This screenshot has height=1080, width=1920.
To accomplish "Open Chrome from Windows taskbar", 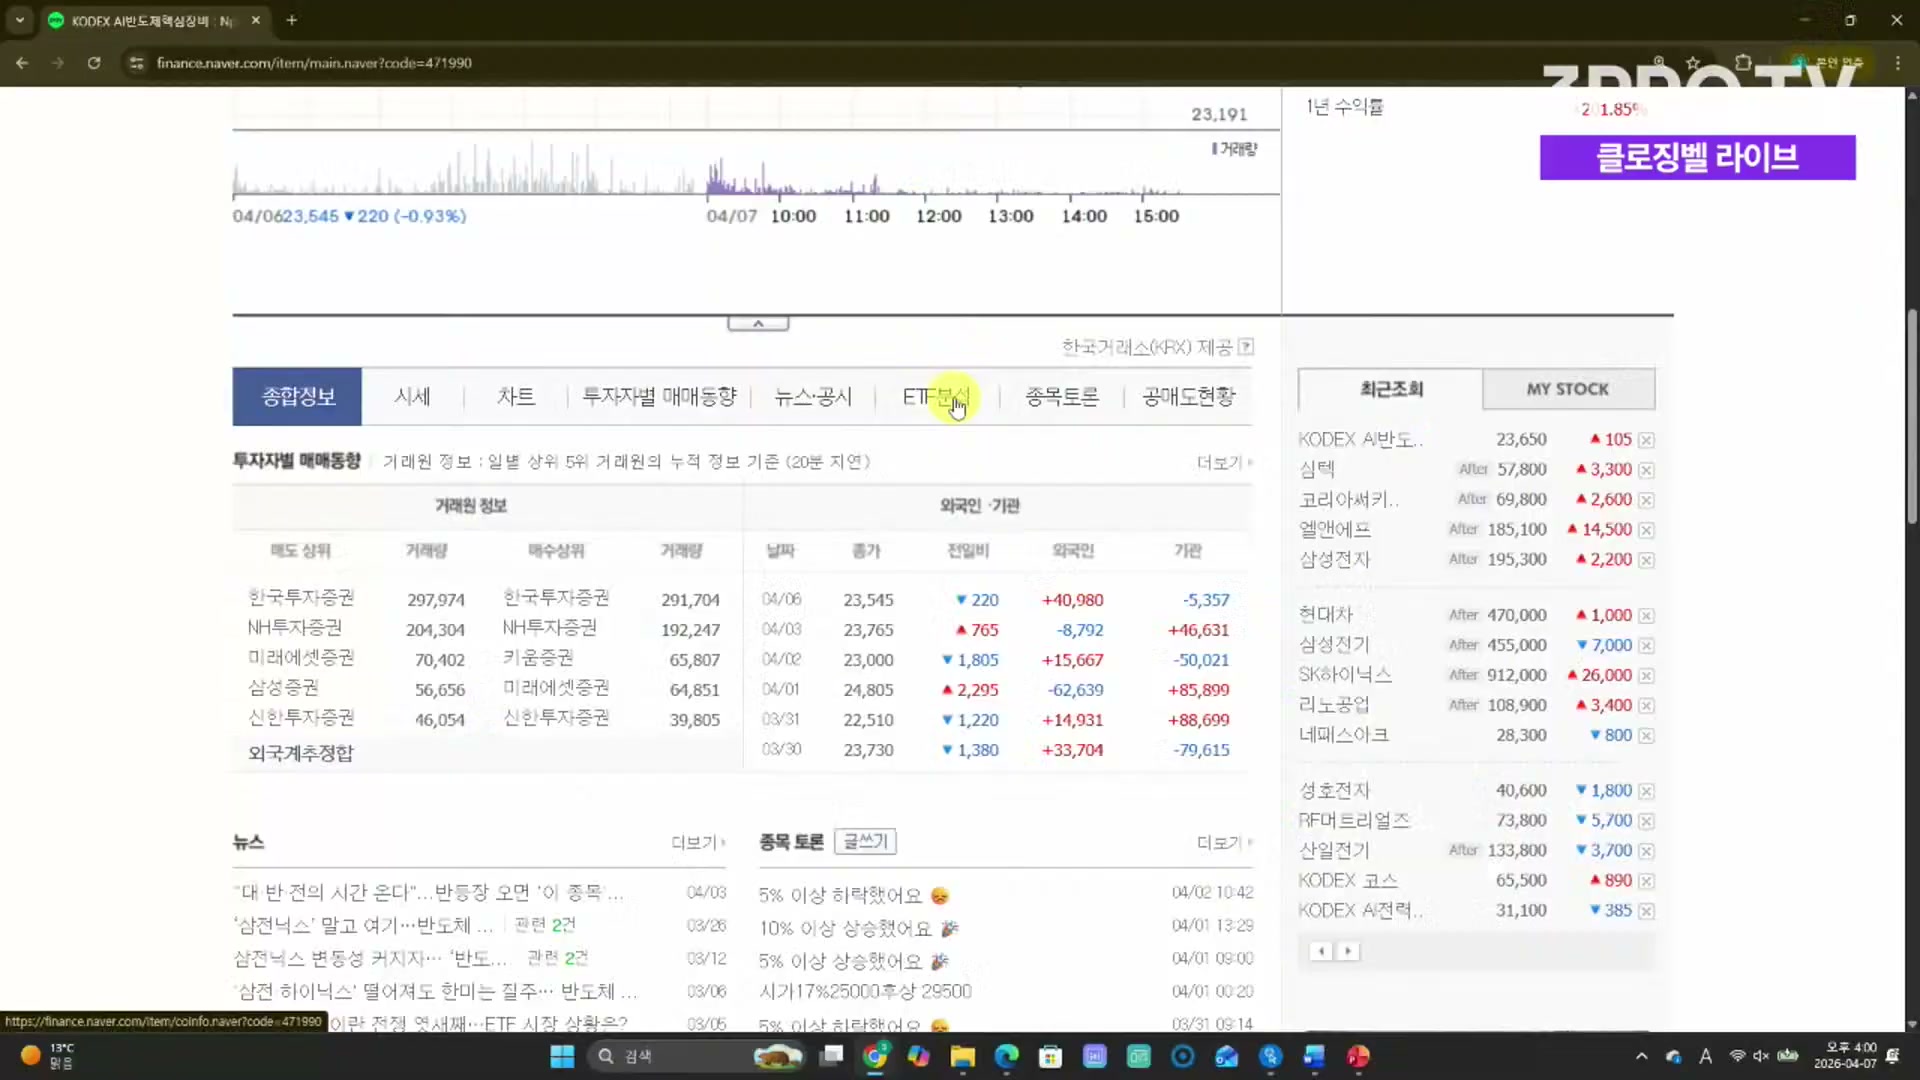I will click(x=875, y=1056).
